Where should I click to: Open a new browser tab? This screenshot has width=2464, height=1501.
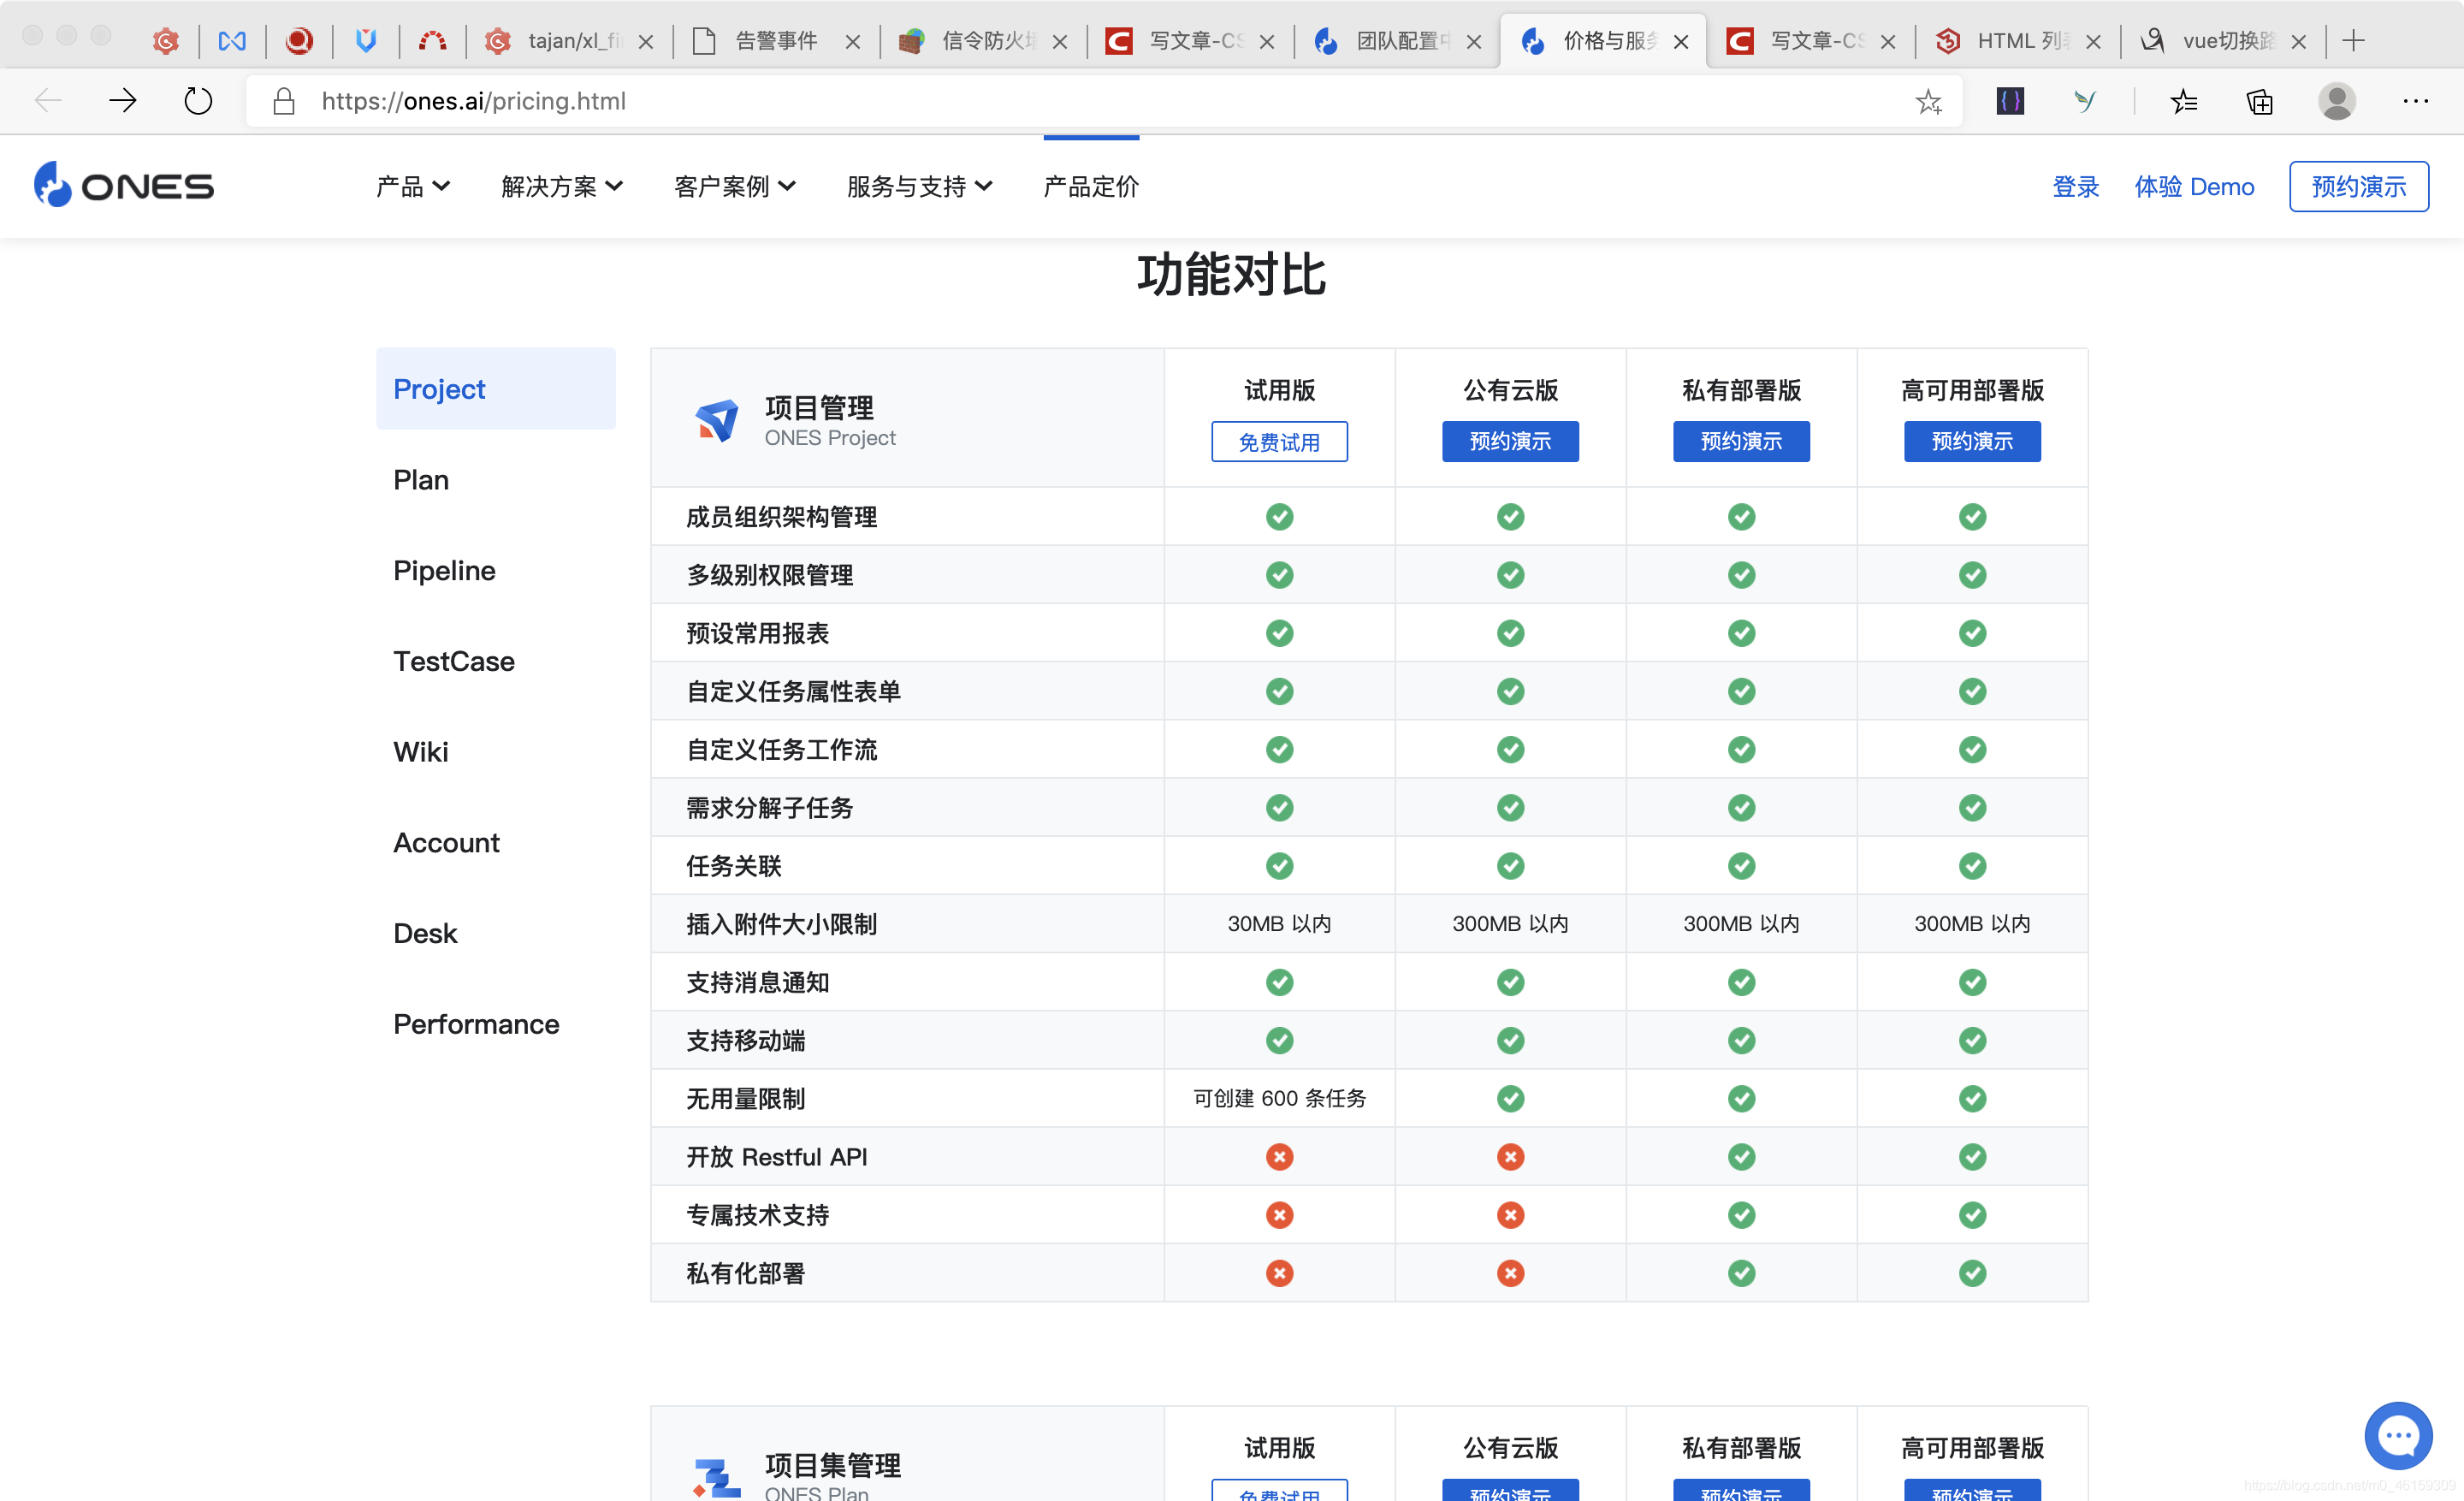(x=2353, y=41)
